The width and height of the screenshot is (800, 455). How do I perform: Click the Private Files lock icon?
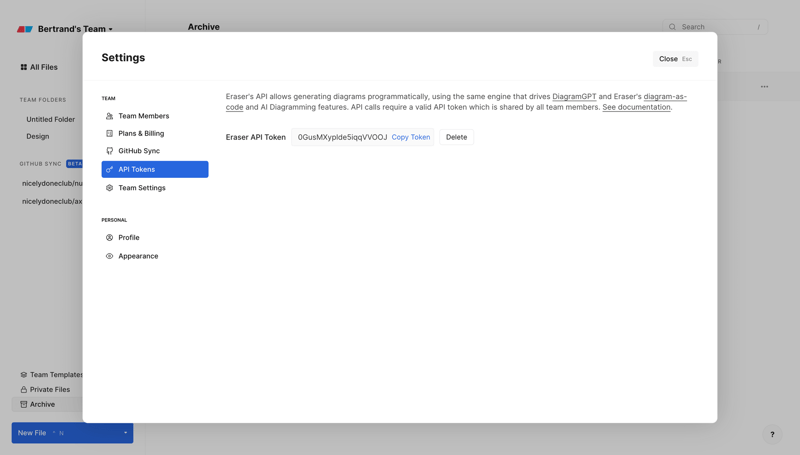23,389
